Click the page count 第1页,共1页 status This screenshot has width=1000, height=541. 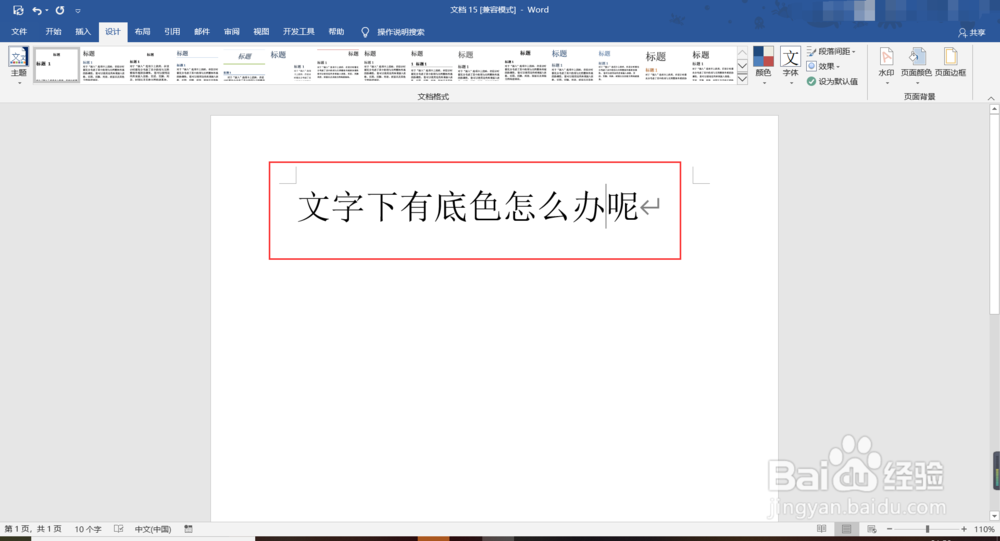33,529
